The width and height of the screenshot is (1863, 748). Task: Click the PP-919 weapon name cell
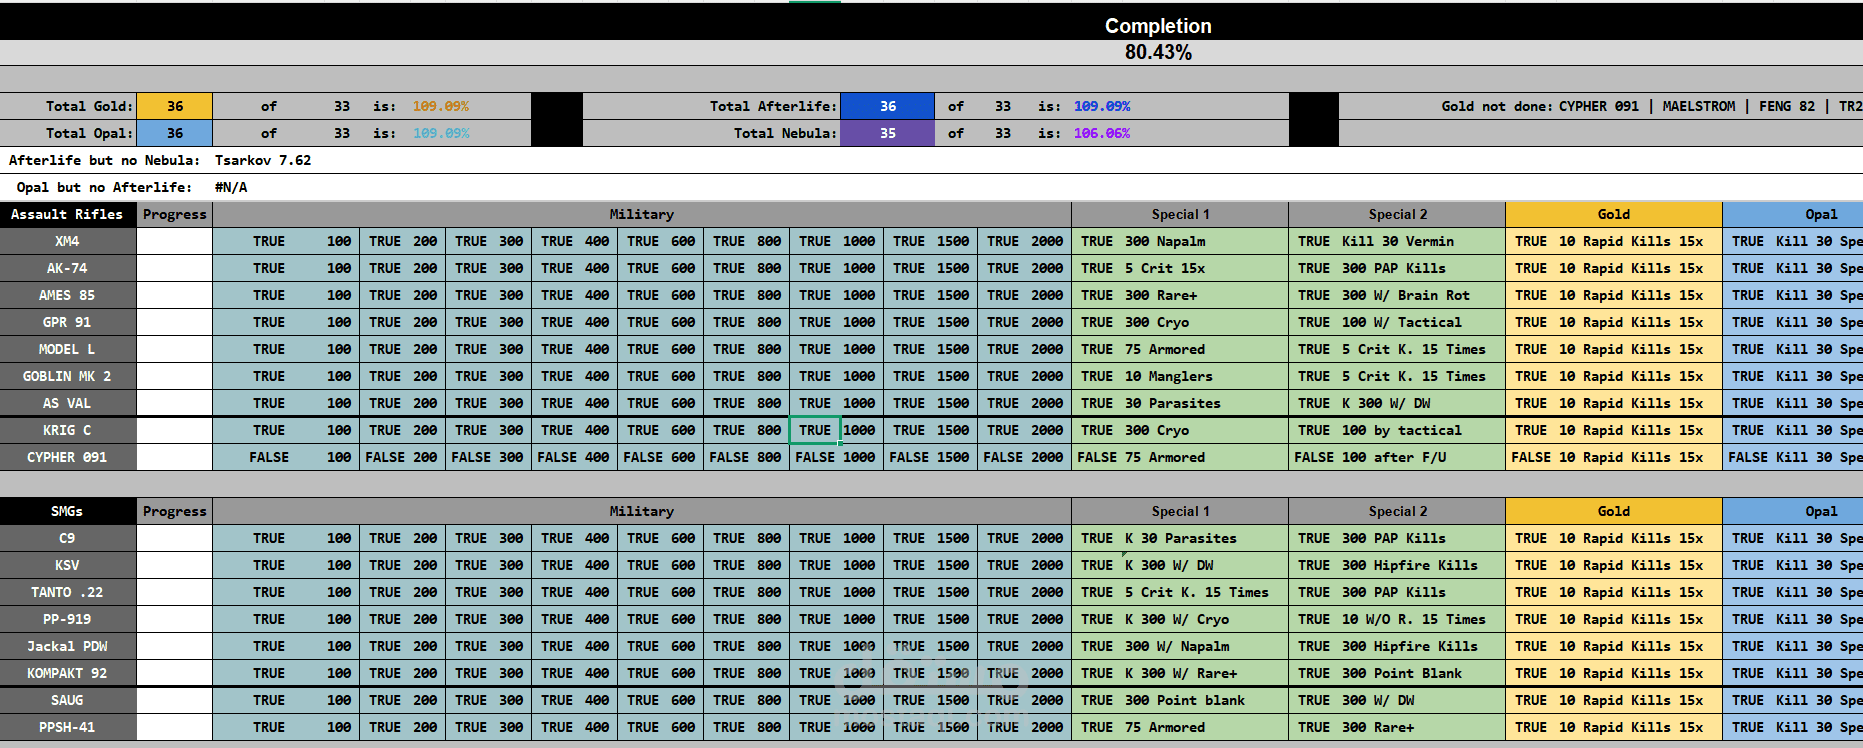[x=68, y=619]
